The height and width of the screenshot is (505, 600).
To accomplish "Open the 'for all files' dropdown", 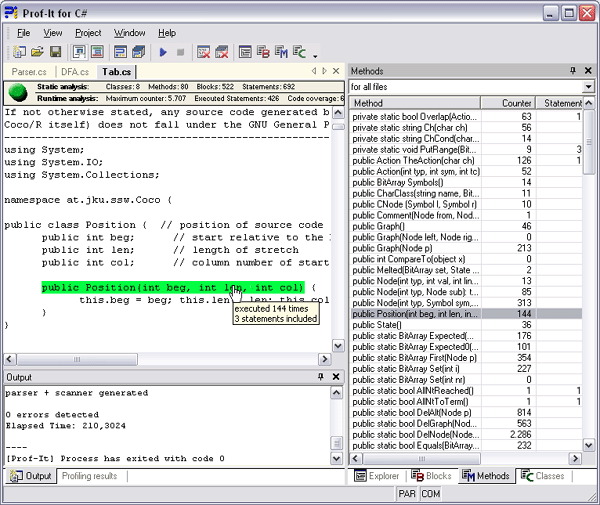I will click(x=588, y=87).
